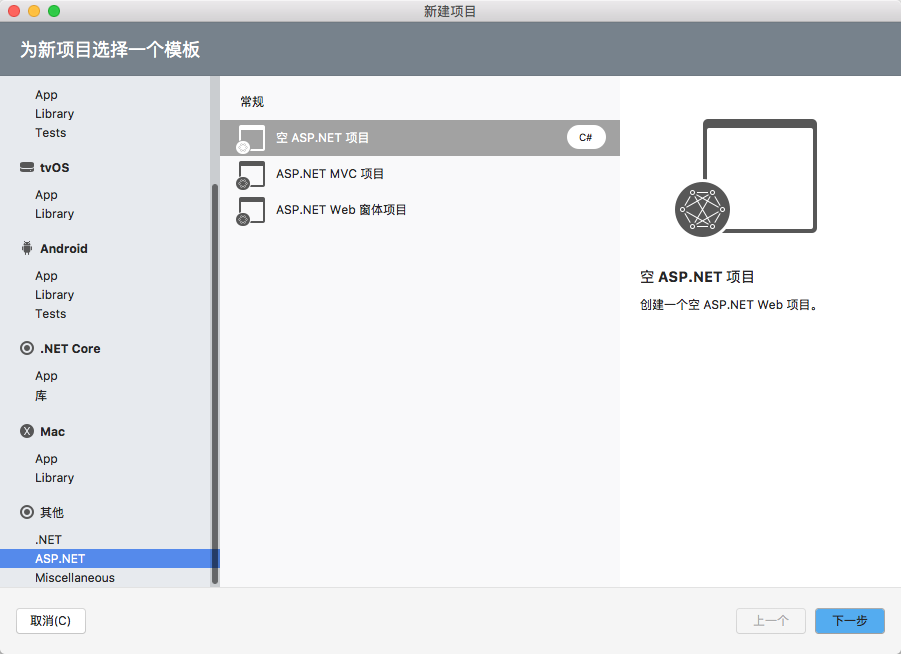901x654 pixels.
Task: Click the ASP.NET MVC 项目 template icon
Action: pos(251,175)
